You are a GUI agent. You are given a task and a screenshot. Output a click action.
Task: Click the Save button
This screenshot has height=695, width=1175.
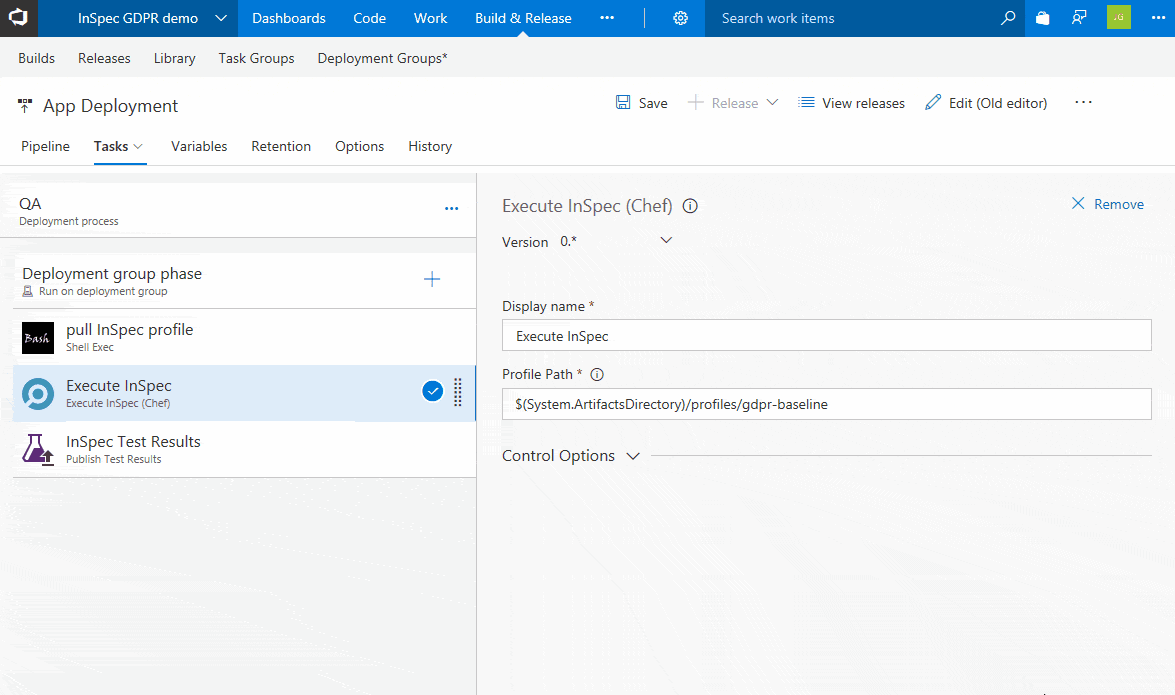[x=641, y=103]
